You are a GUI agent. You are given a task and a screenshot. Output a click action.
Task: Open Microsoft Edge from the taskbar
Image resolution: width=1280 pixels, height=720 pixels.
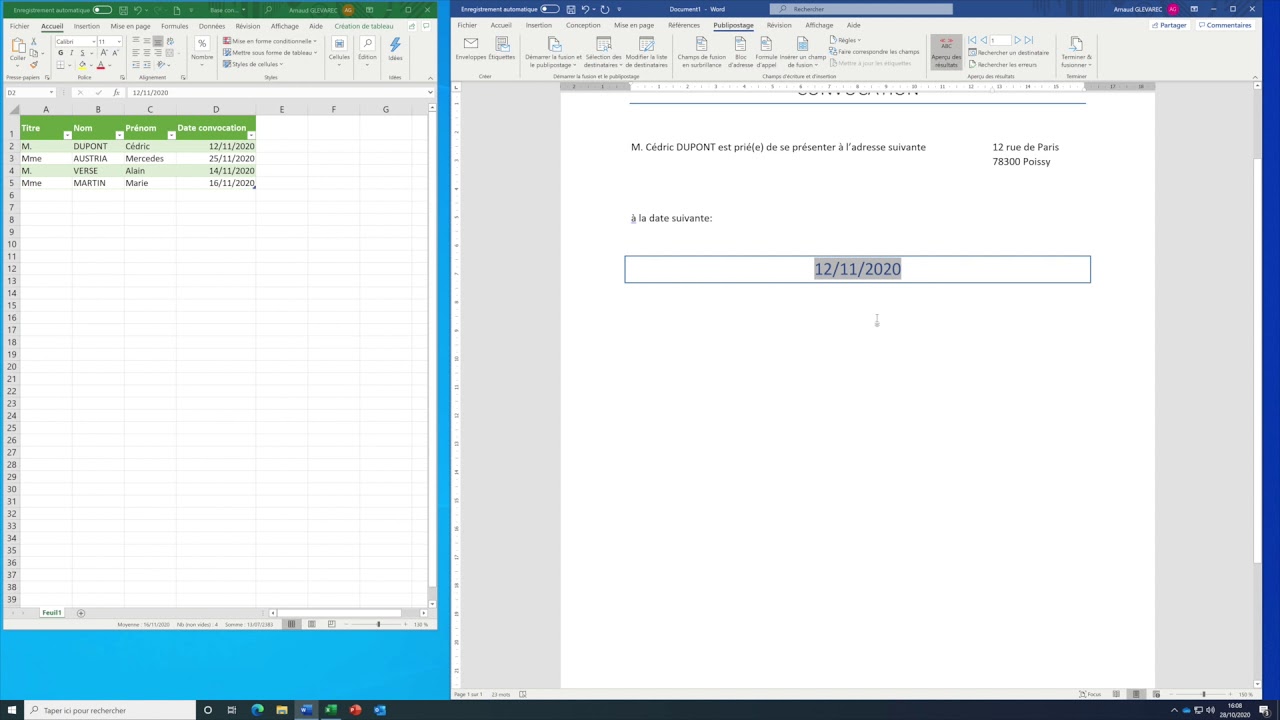point(257,710)
